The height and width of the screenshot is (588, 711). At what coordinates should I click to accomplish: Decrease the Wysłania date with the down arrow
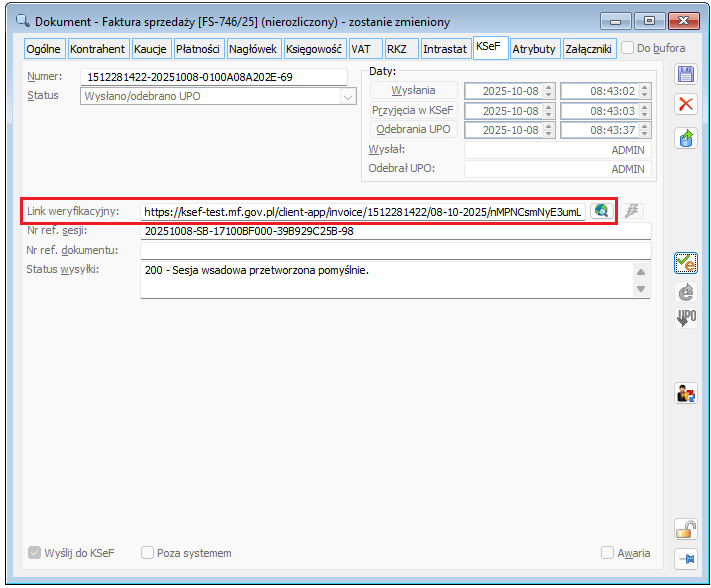click(549, 95)
